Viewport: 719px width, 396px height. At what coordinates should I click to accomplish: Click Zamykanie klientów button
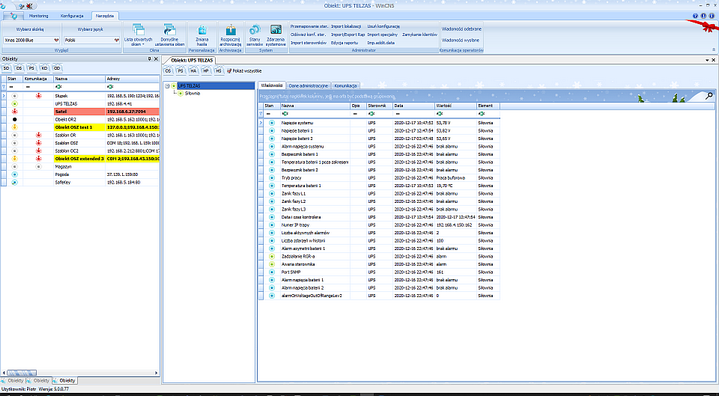(420, 34)
